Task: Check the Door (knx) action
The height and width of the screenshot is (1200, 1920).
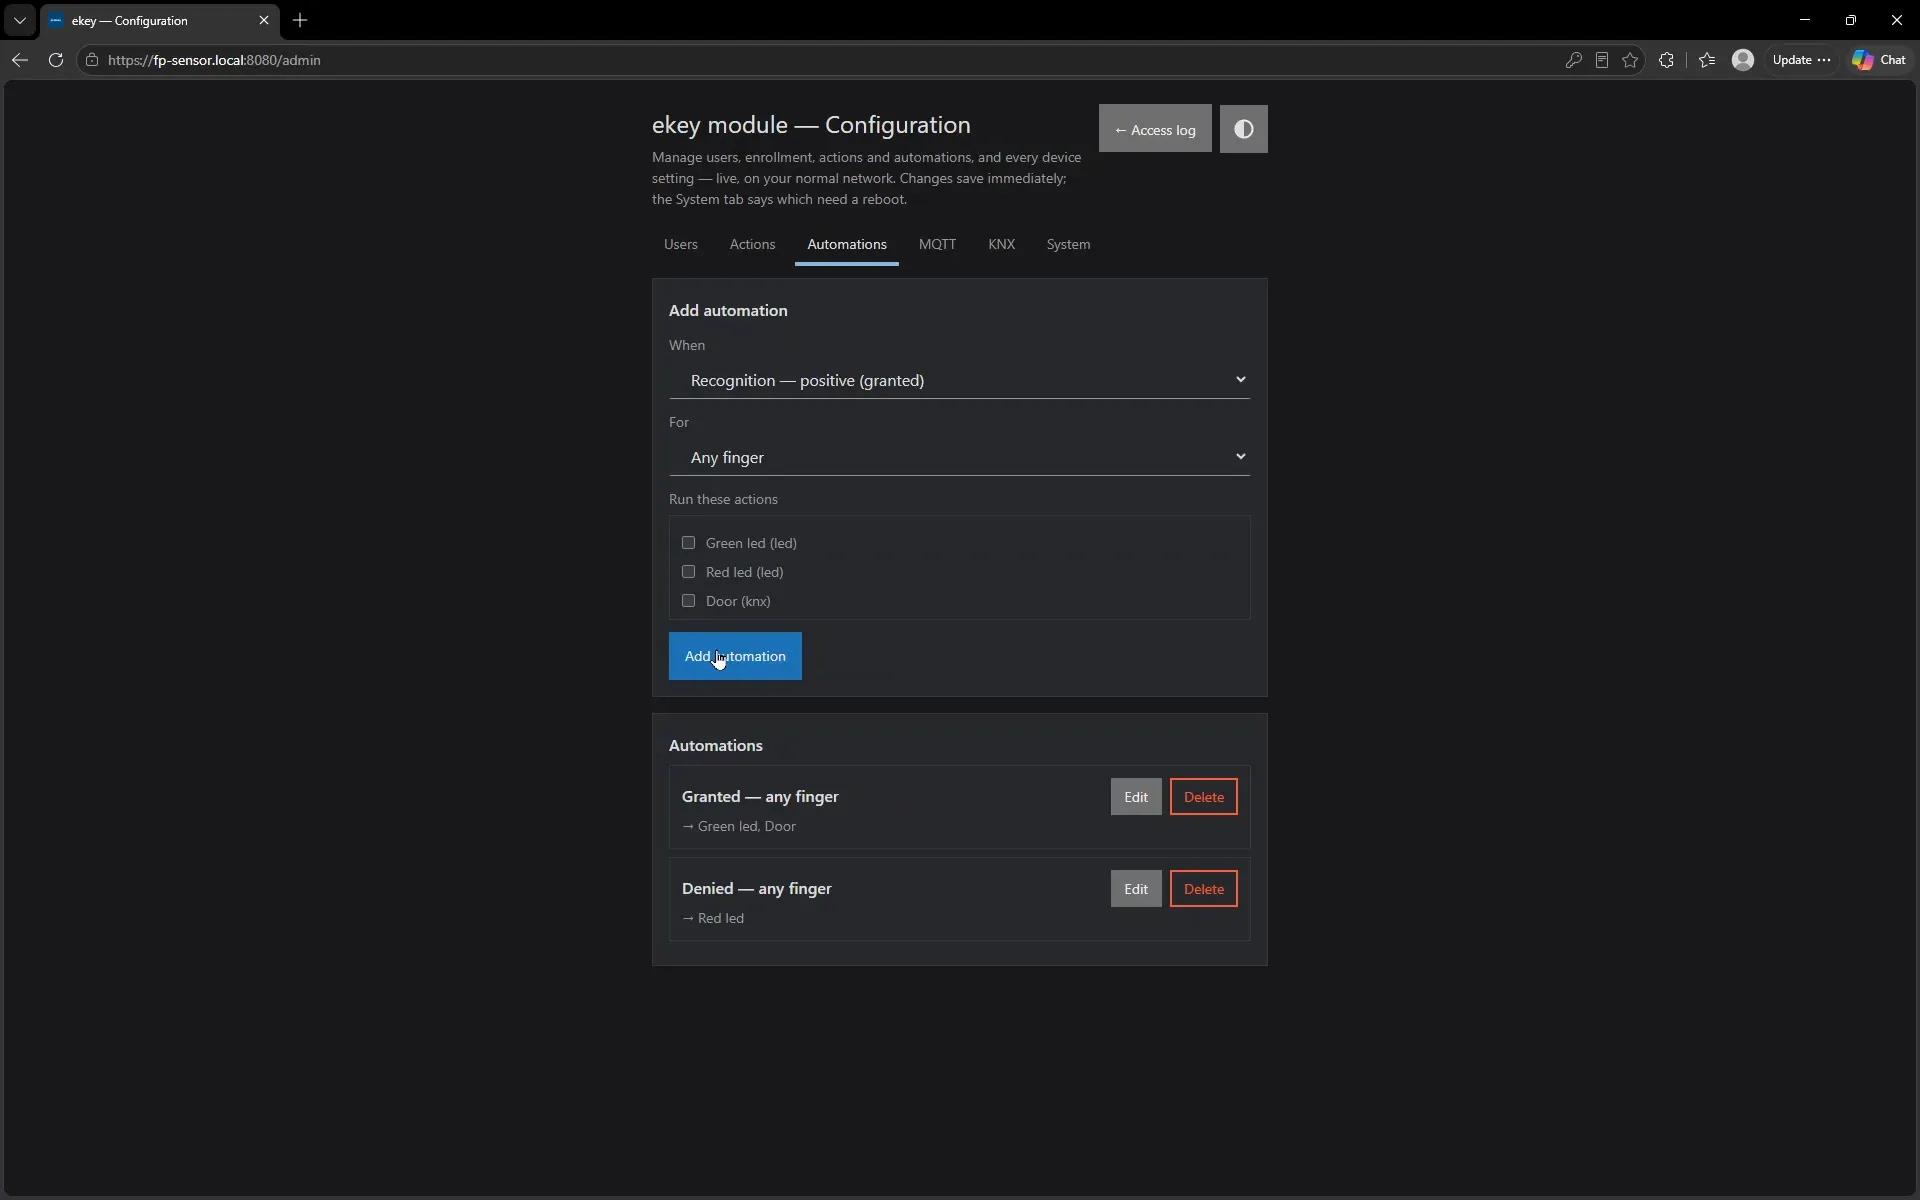Action: tap(688, 601)
